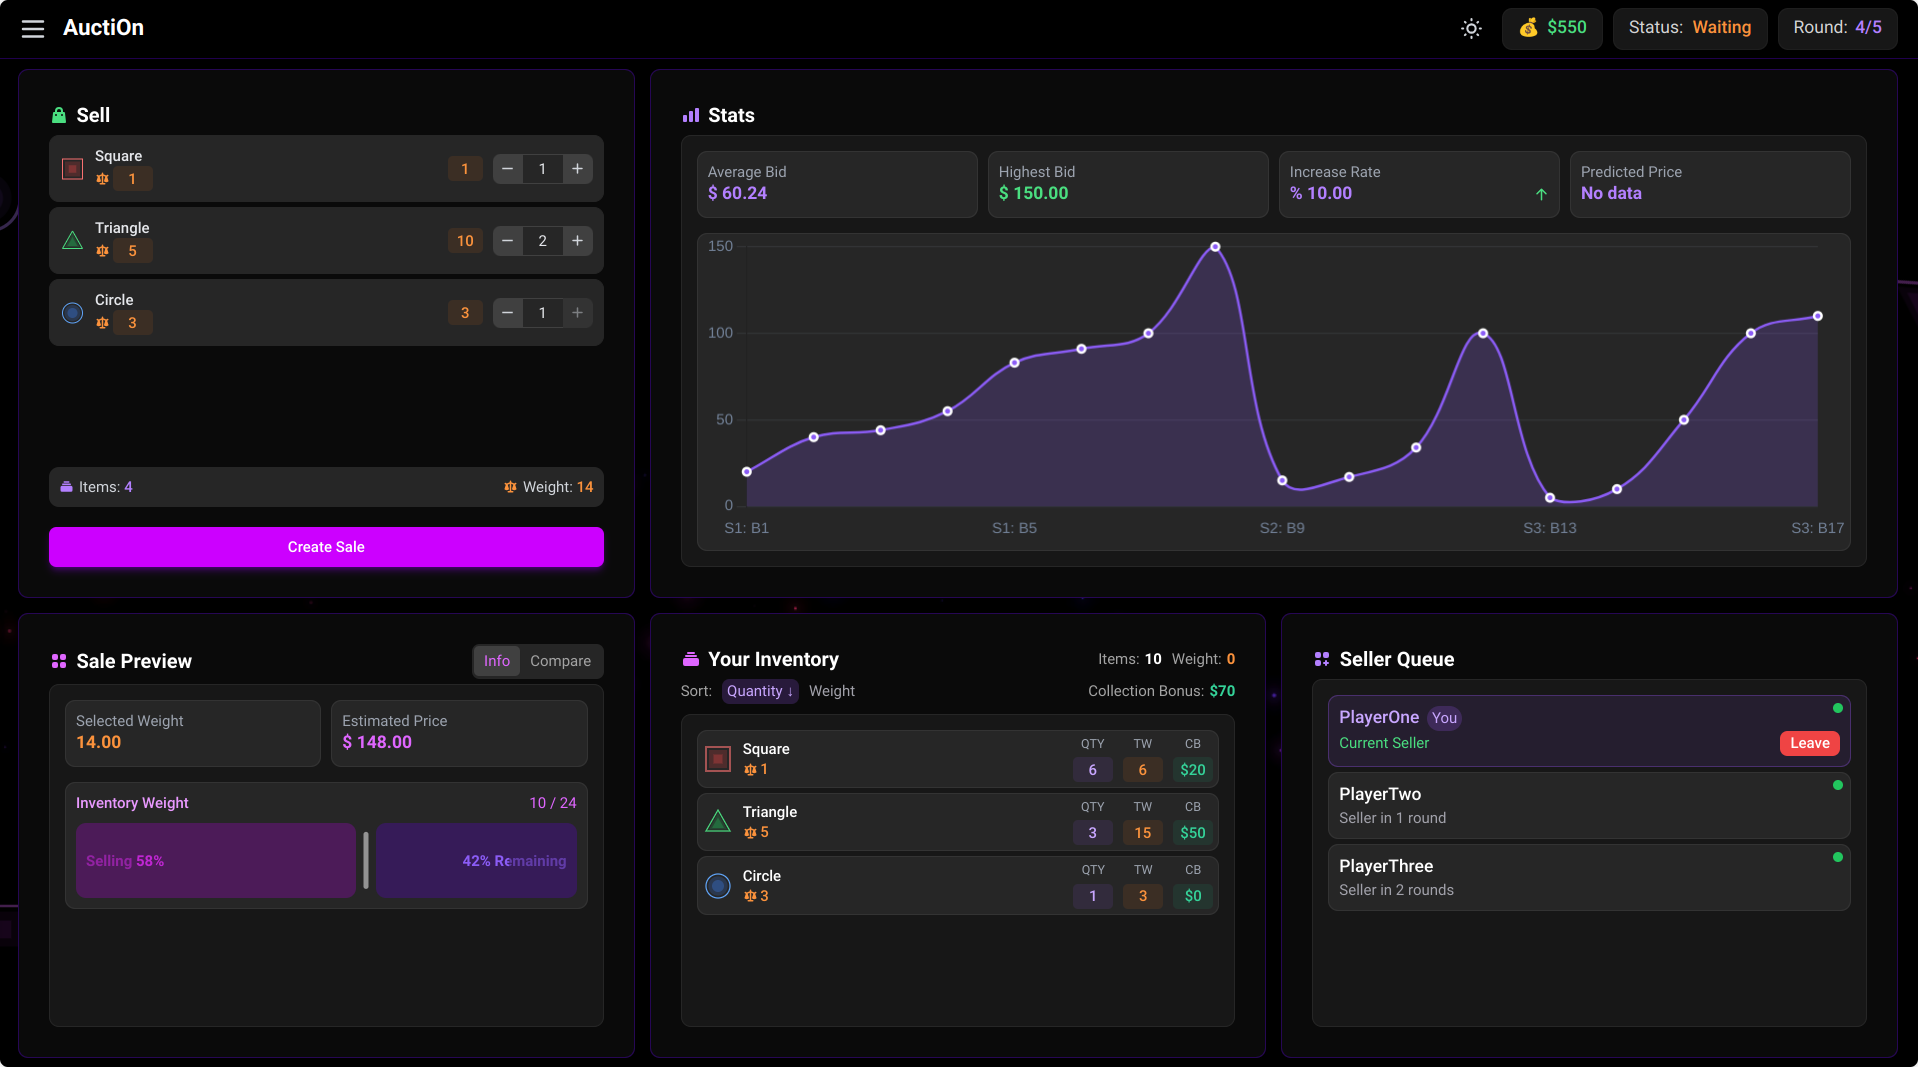This screenshot has width=1918, height=1067.
Task: Click the inventory weight bar divider handle
Action: click(x=366, y=860)
